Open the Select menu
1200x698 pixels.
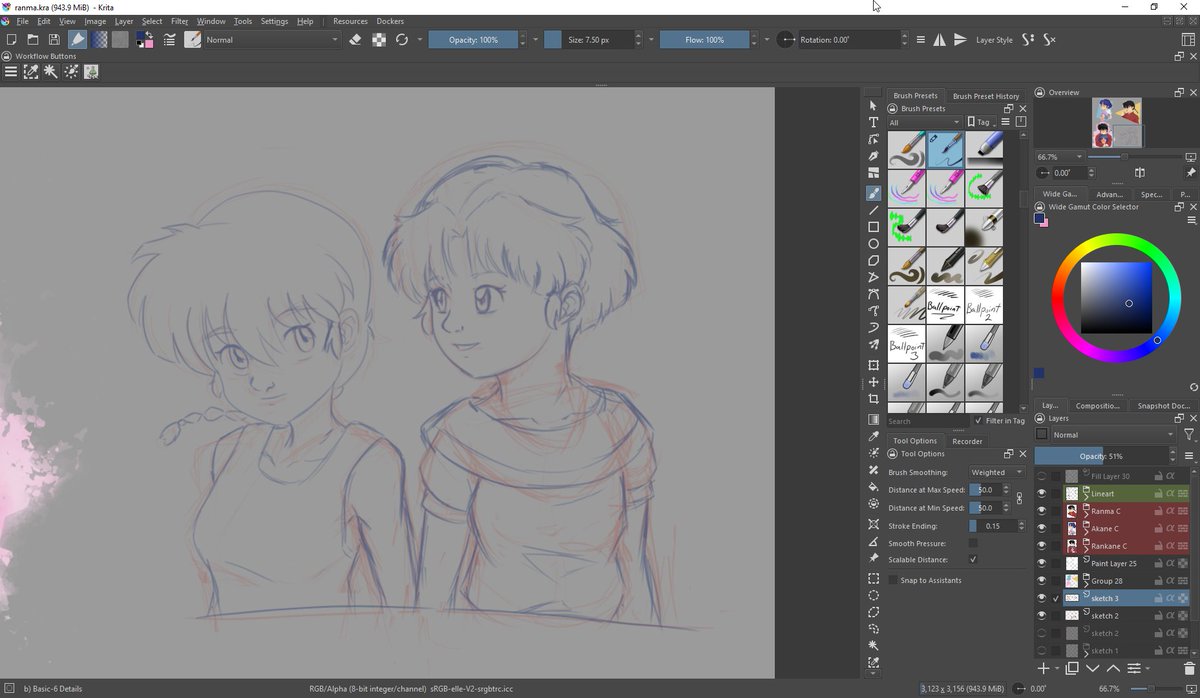(x=152, y=21)
